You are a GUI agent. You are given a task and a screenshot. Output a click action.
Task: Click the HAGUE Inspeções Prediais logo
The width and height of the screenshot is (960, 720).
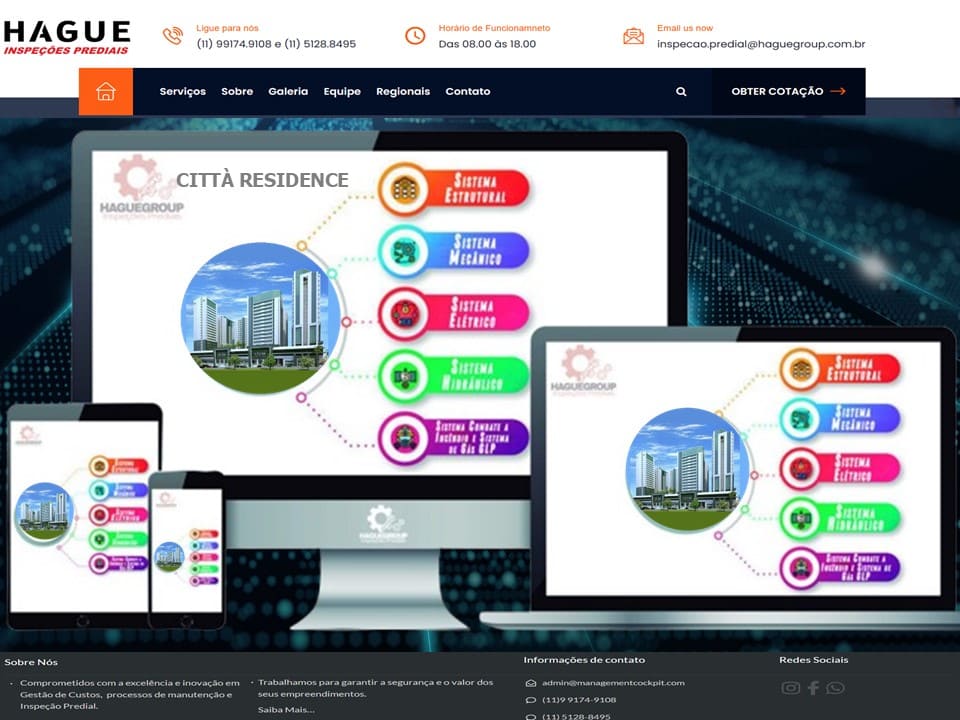coord(67,37)
